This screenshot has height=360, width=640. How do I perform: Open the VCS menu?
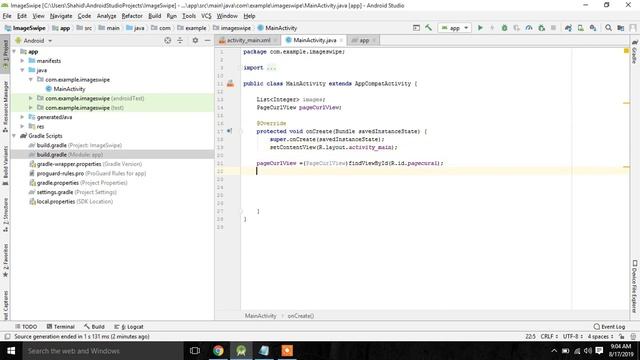click(206, 16)
